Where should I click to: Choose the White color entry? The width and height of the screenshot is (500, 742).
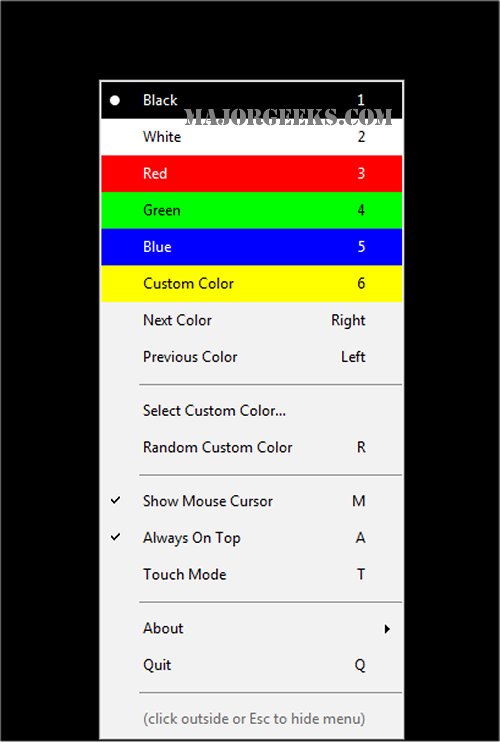252,137
